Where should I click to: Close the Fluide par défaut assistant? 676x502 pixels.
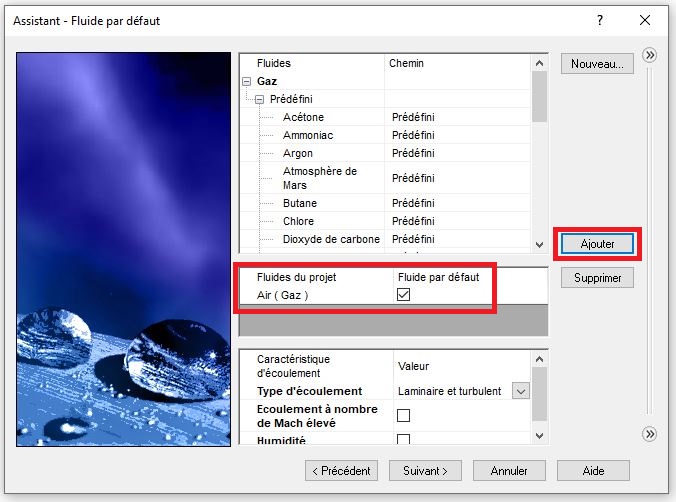click(645, 20)
